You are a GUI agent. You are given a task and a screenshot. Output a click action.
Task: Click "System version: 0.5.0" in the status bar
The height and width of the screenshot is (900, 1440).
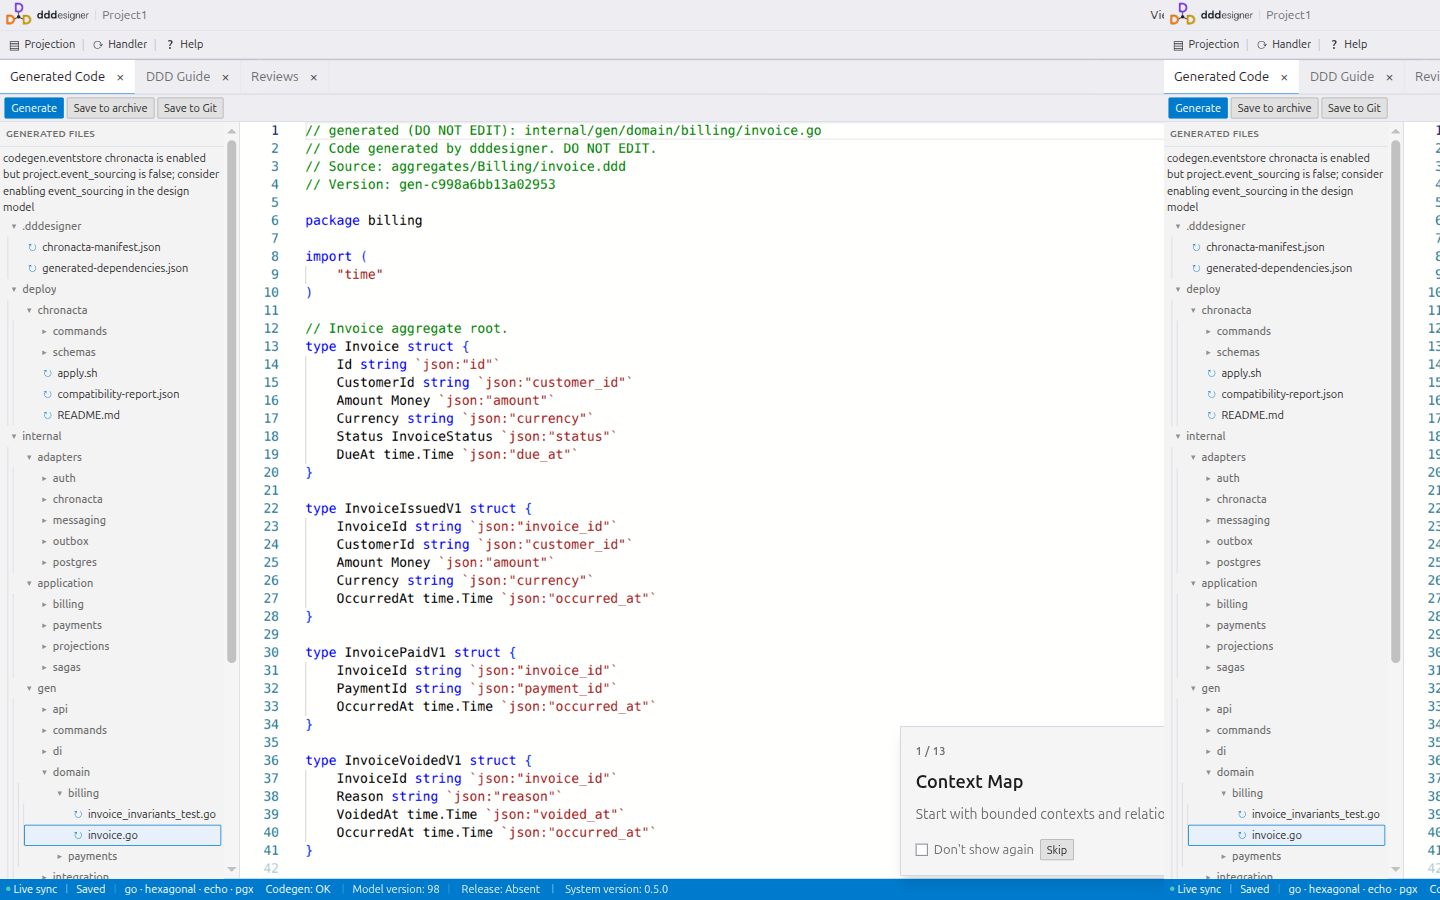(x=616, y=890)
